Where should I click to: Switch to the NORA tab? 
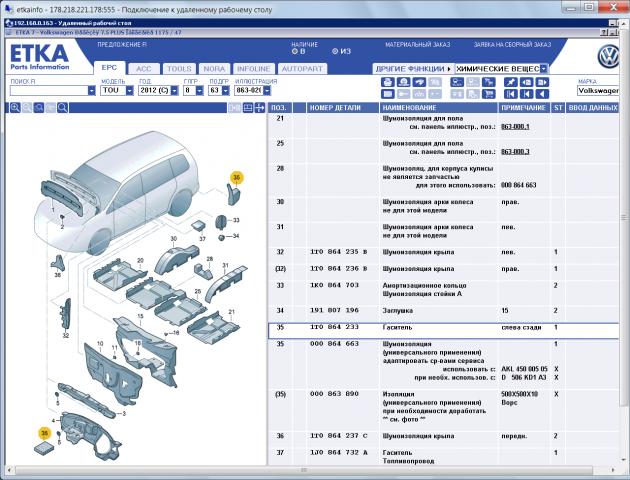coord(214,69)
